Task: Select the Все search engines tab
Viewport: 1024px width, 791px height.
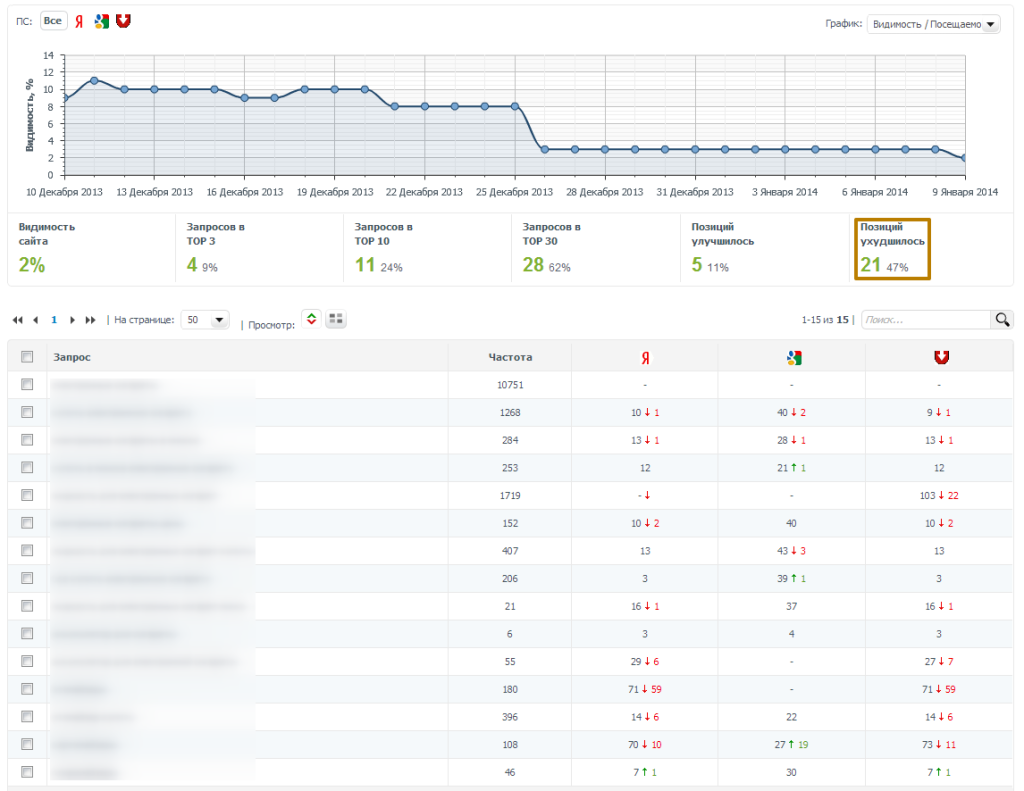Action: [x=53, y=22]
